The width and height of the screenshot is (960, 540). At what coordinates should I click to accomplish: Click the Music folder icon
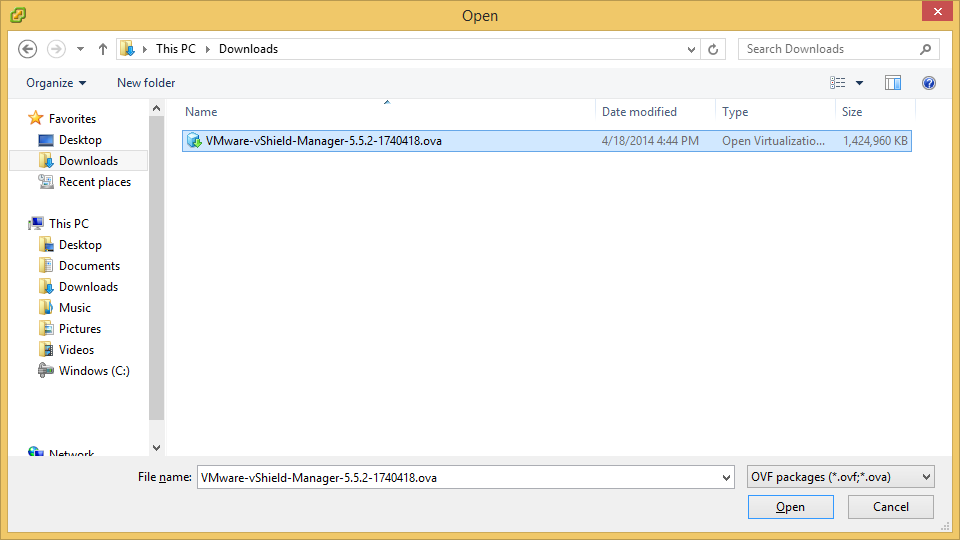[x=46, y=307]
